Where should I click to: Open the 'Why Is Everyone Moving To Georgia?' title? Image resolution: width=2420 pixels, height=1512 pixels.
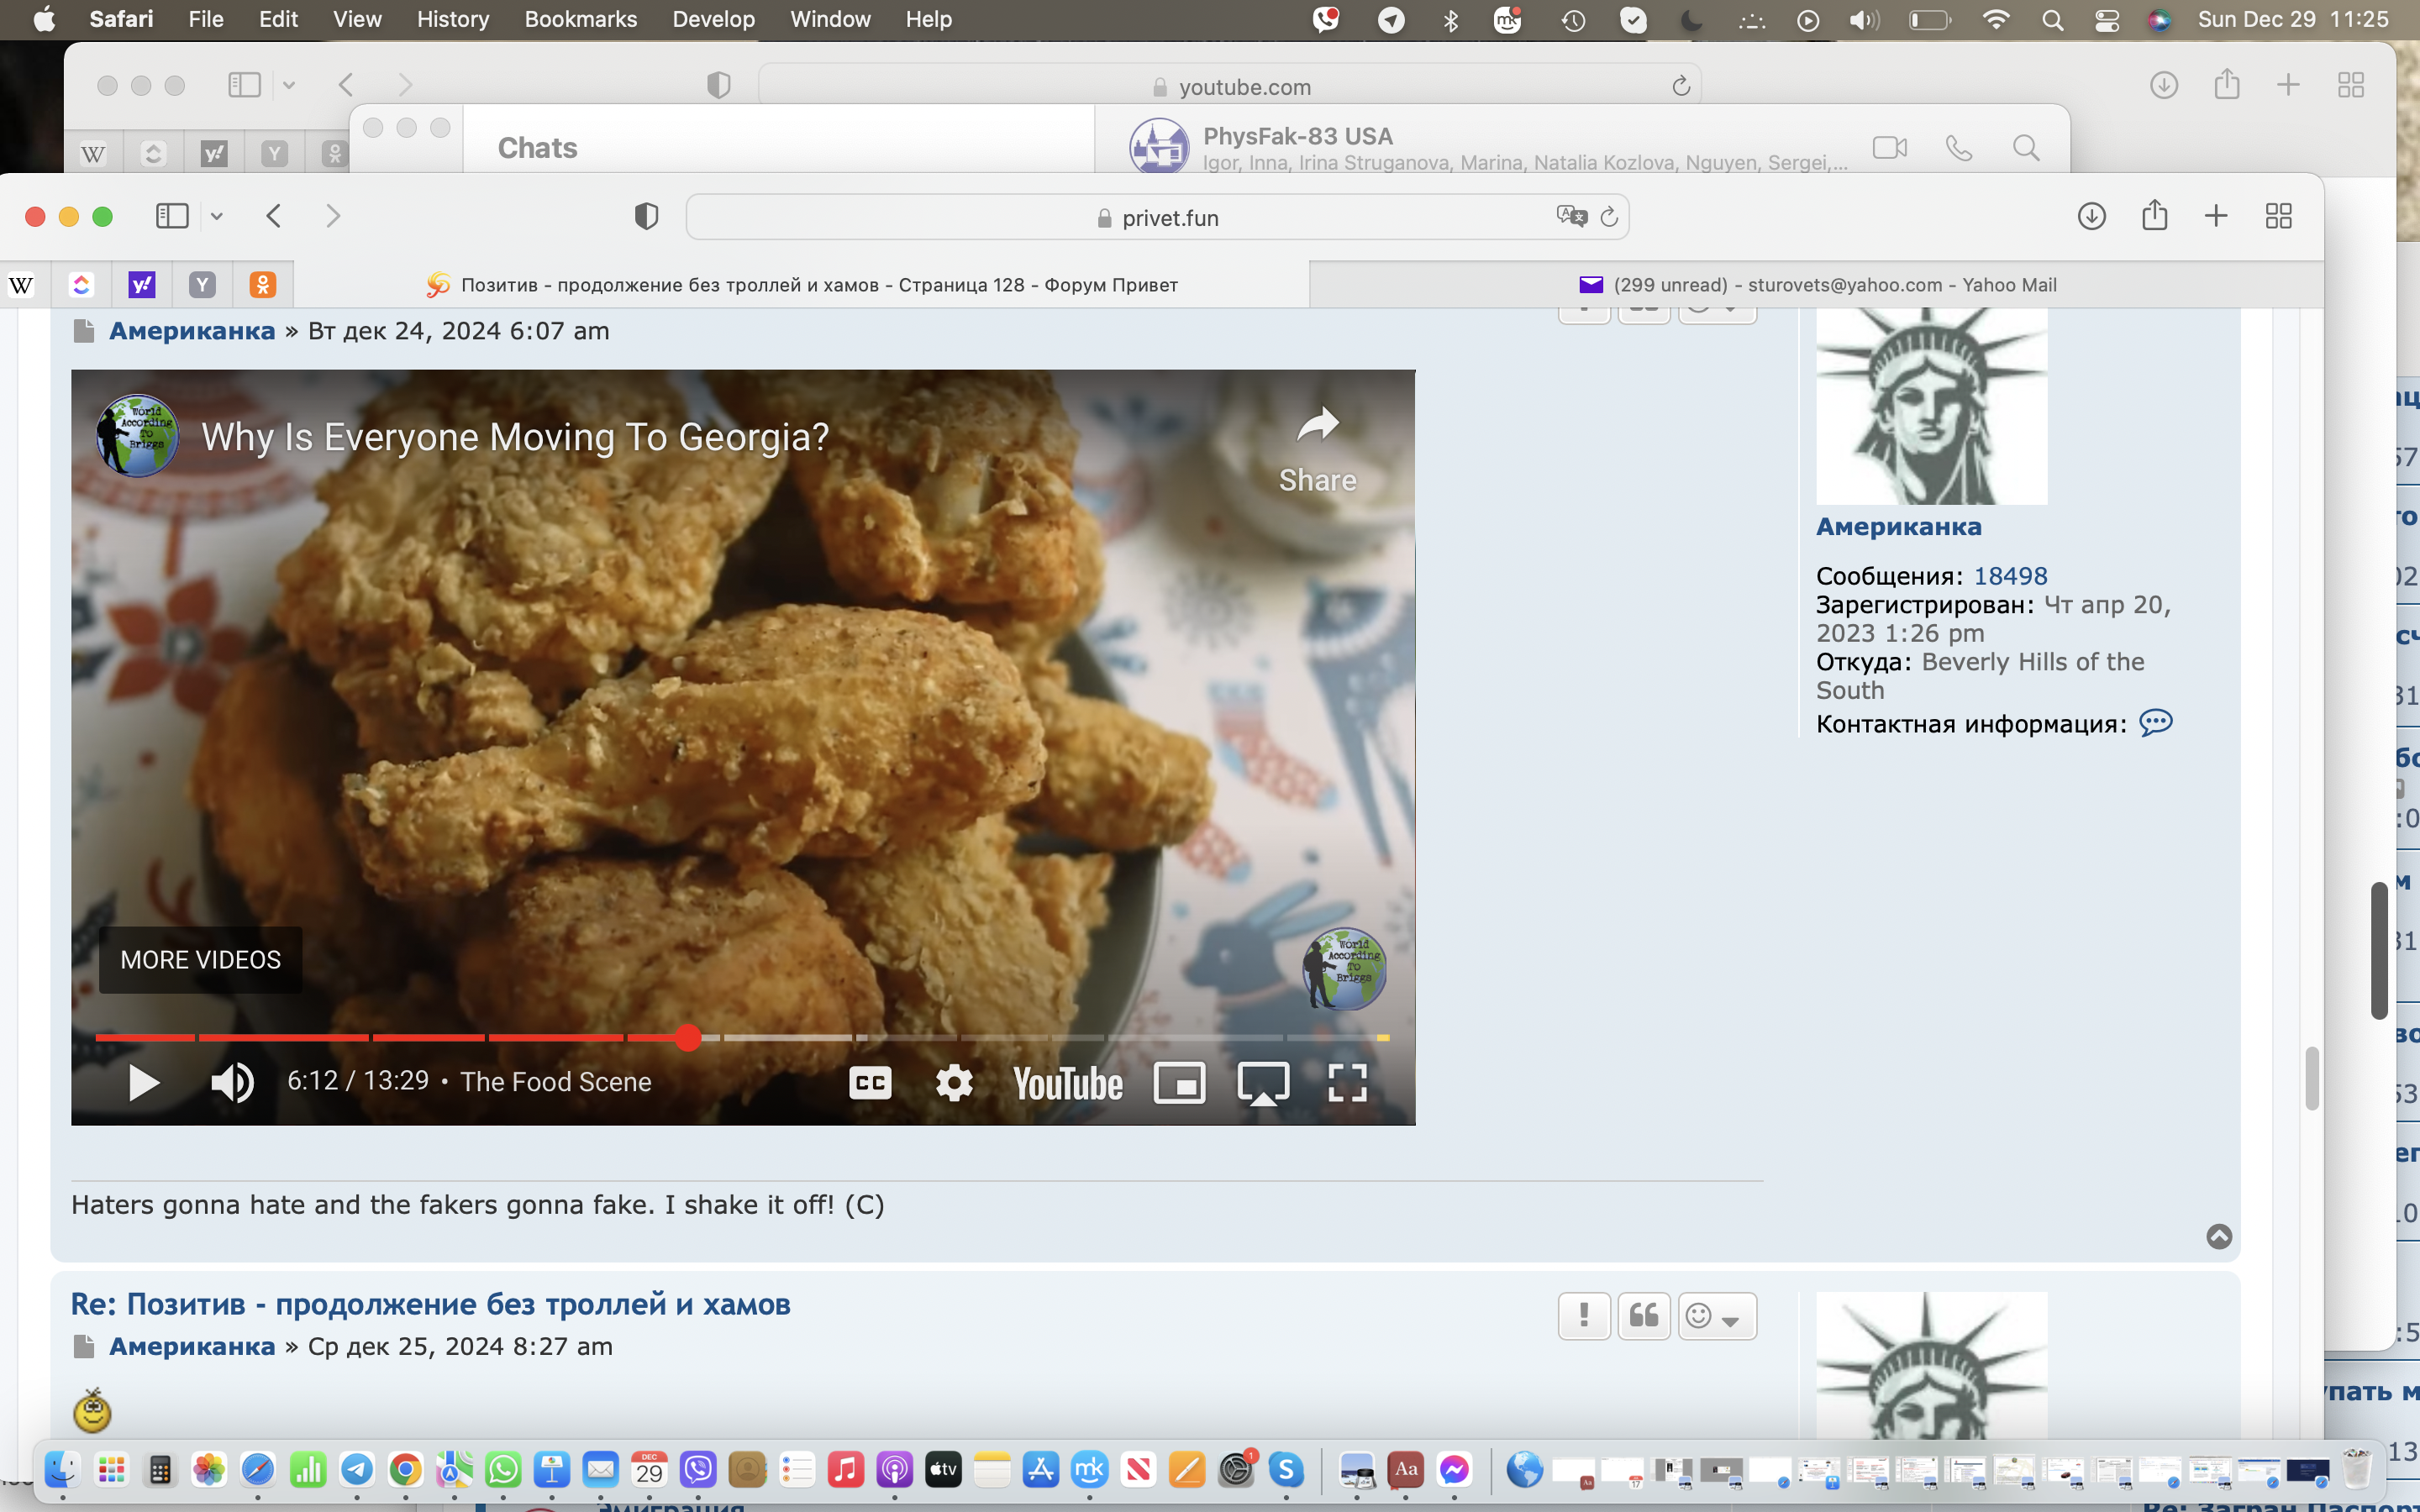515,437
